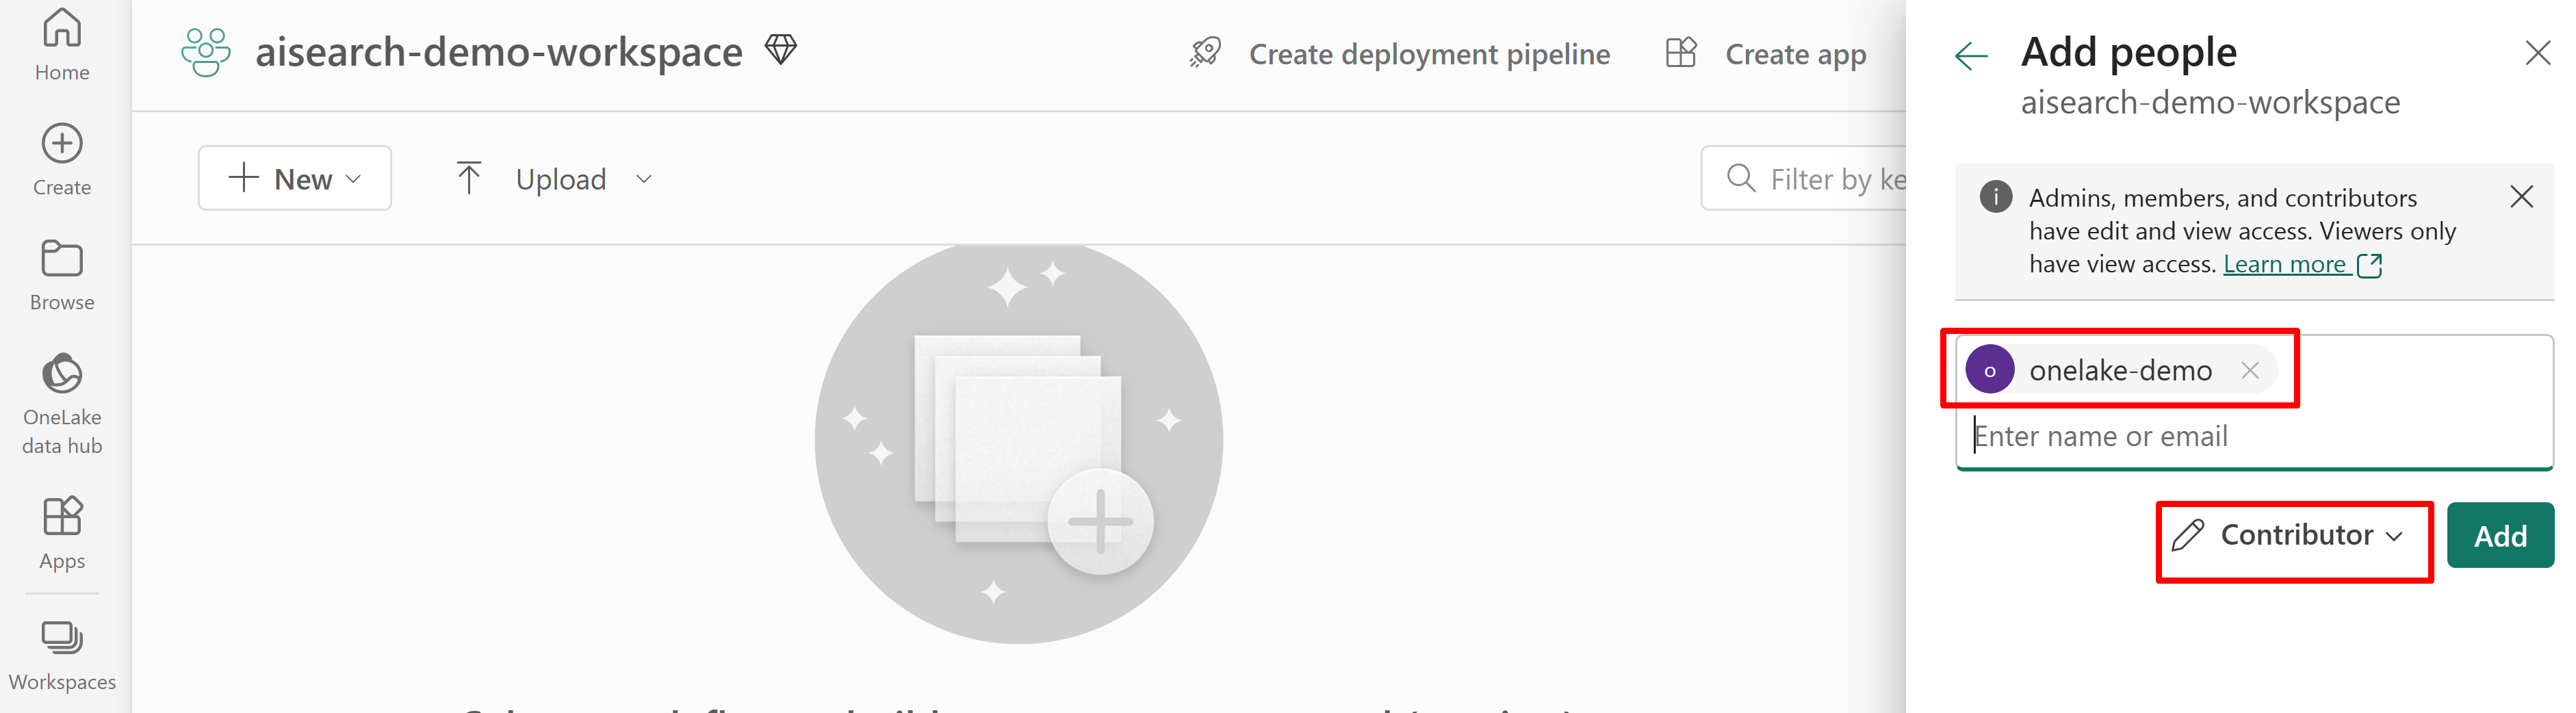Click the magnifier icon in filter box
This screenshot has height=713, width=2576.
1741,178
